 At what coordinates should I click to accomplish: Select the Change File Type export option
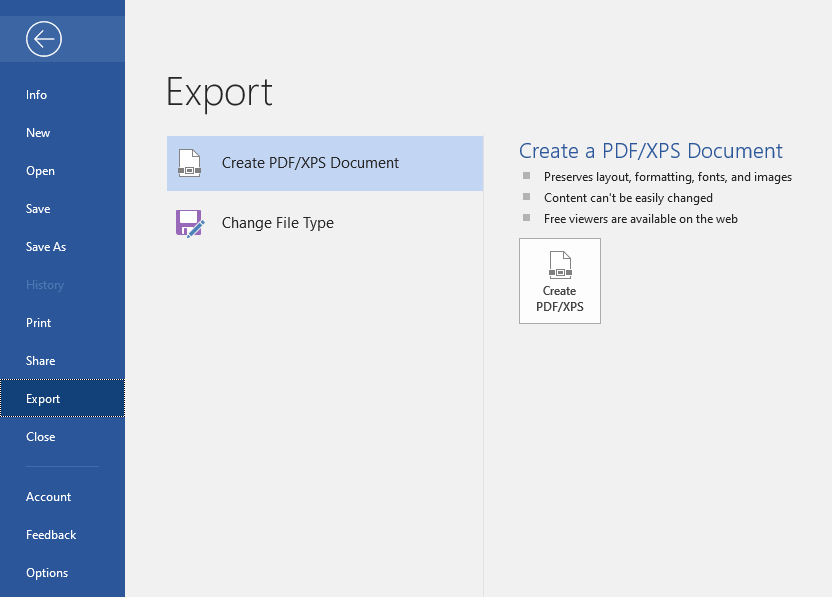[278, 223]
